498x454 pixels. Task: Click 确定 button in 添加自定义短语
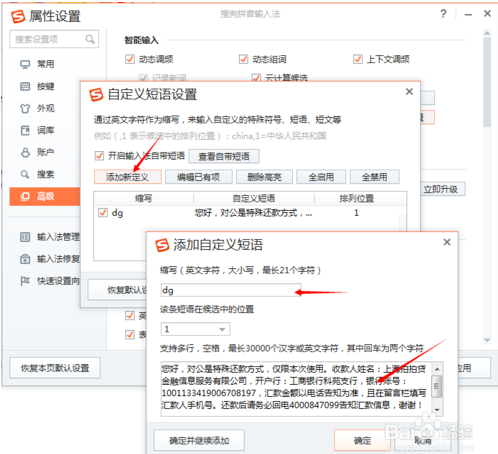pos(362,441)
